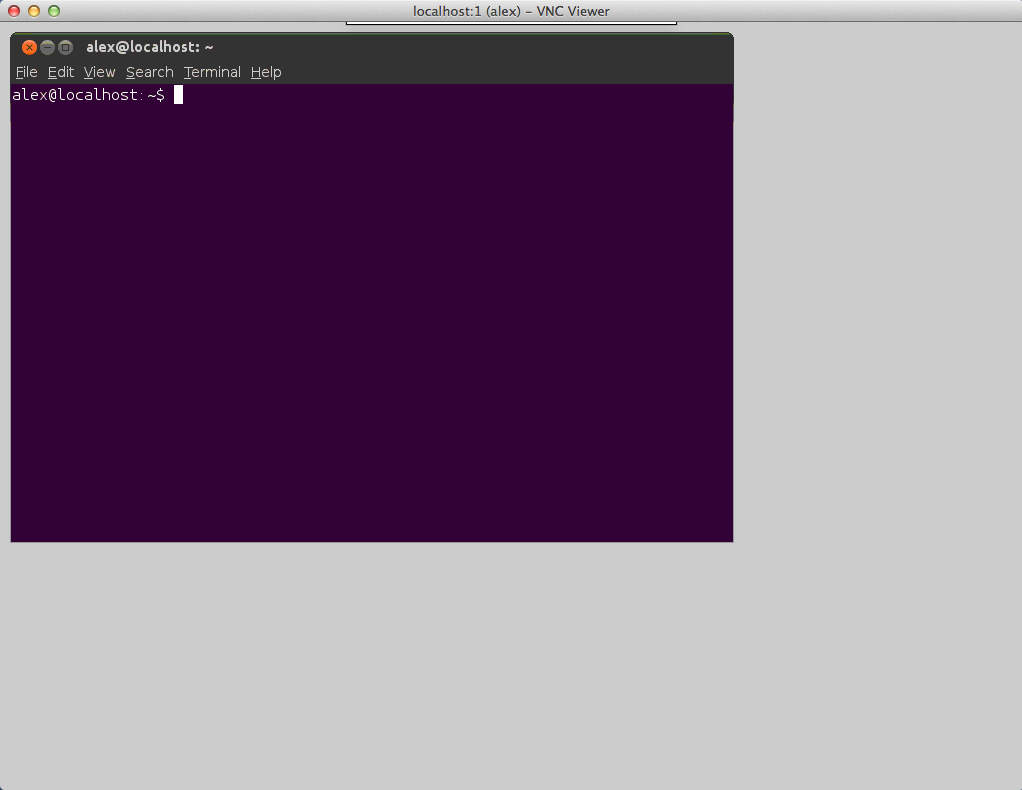Open the Search menu
This screenshot has height=790, width=1022.
tap(149, 72)
